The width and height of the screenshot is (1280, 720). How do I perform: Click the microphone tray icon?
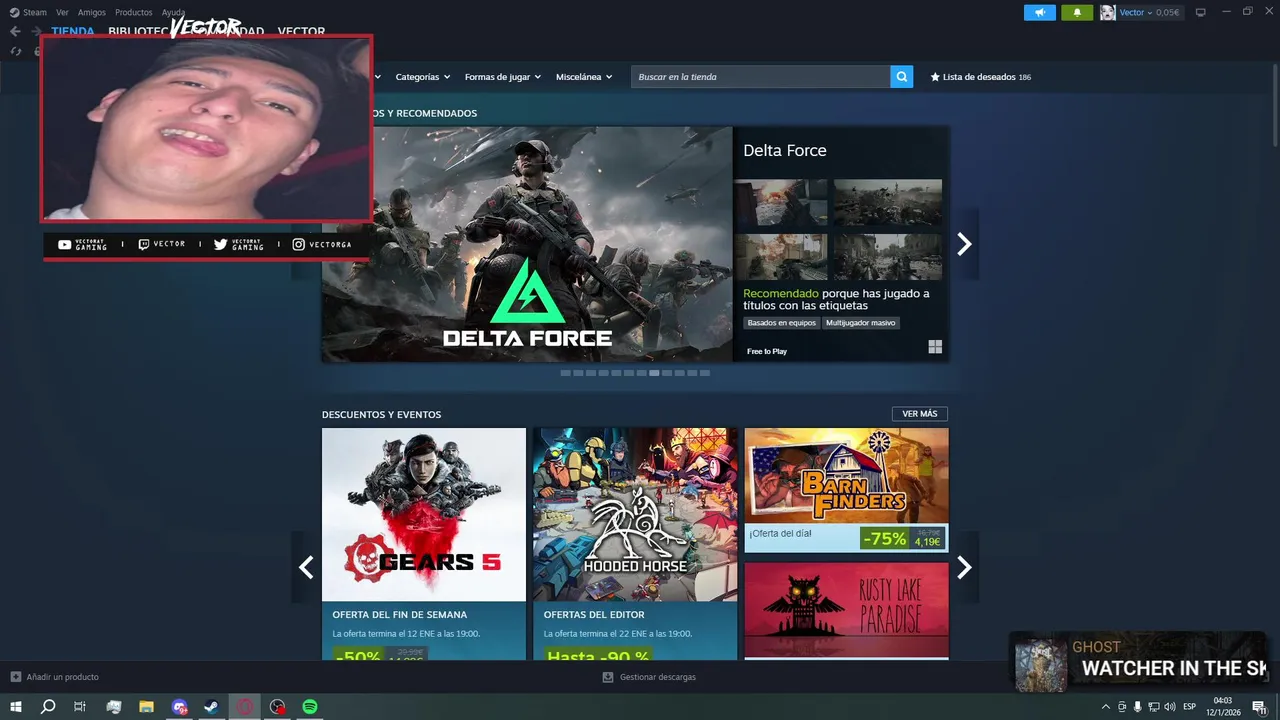[1137, 707]
